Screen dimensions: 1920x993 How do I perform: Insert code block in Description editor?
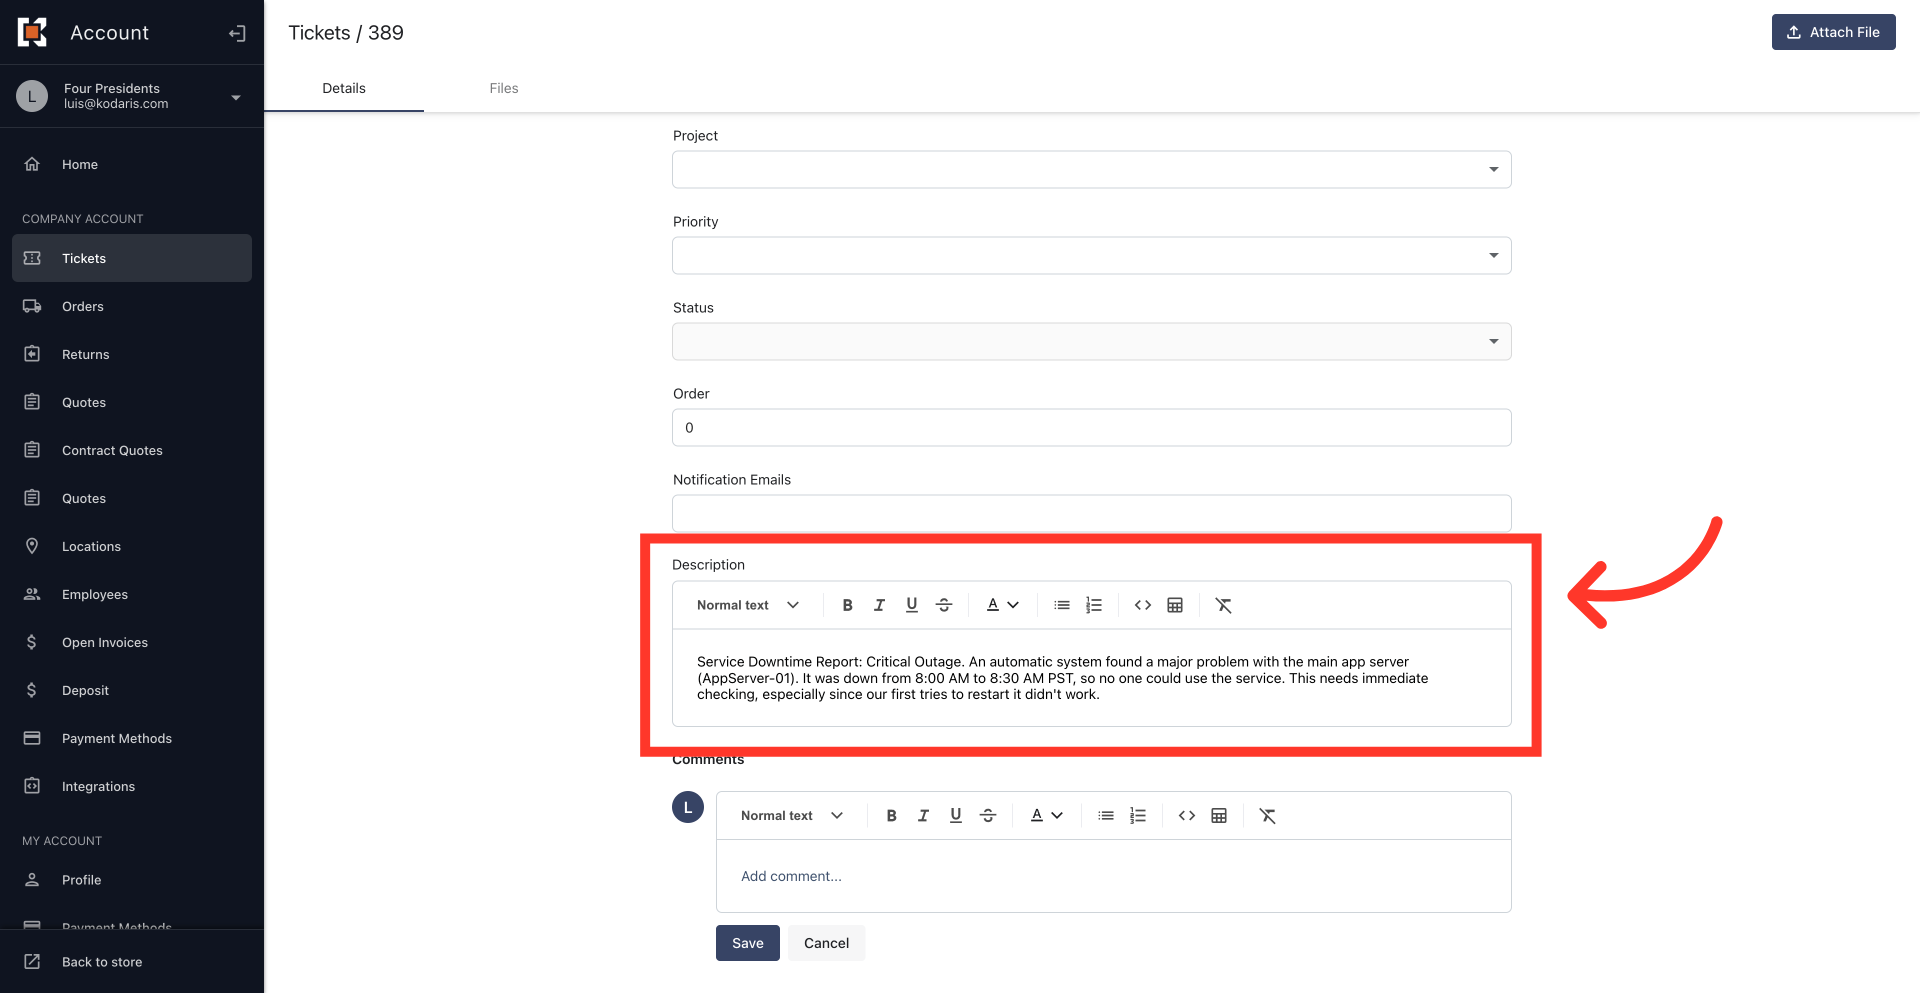[x=1143, y=605]
